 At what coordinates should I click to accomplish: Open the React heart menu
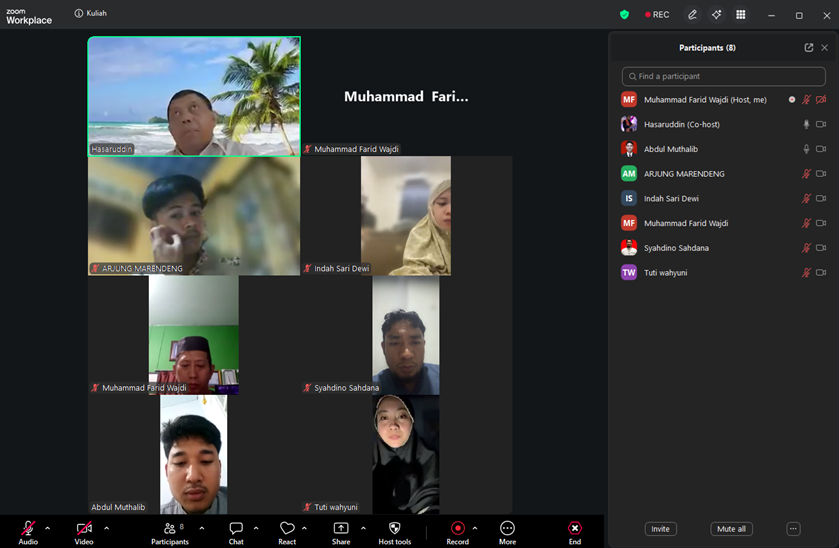coord(287,532)
